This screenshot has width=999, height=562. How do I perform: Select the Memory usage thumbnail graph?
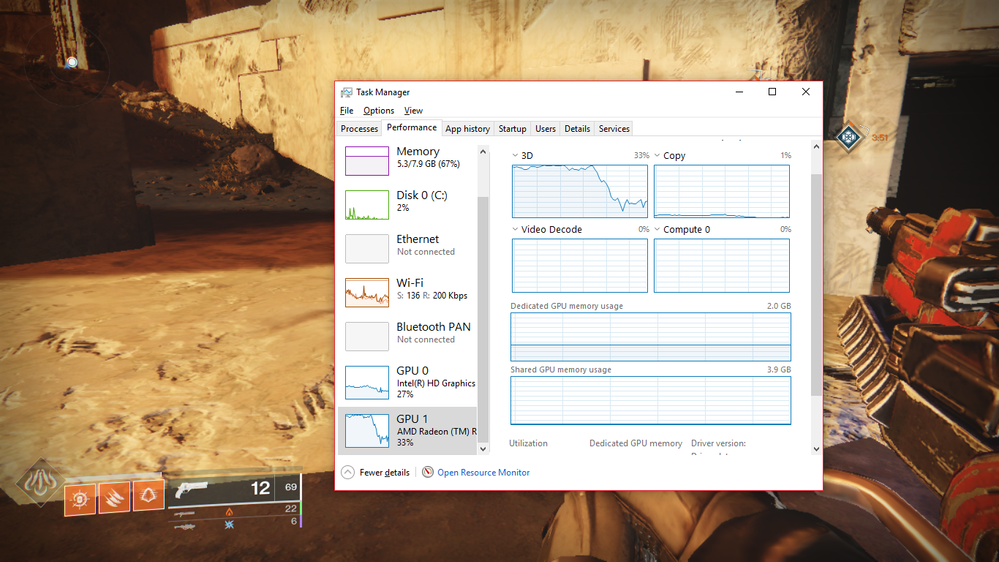367,161
